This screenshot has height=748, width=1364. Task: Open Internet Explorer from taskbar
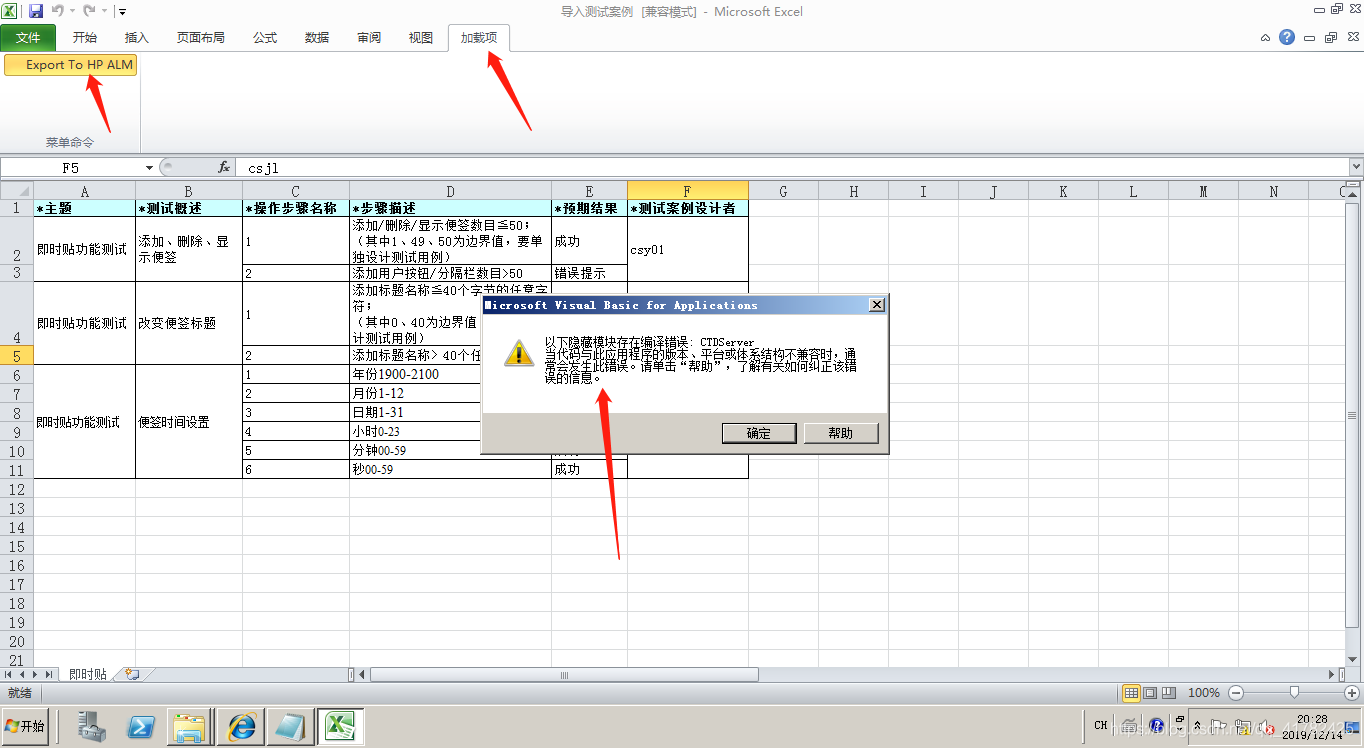pyautogui.click(x=242, y=727)
